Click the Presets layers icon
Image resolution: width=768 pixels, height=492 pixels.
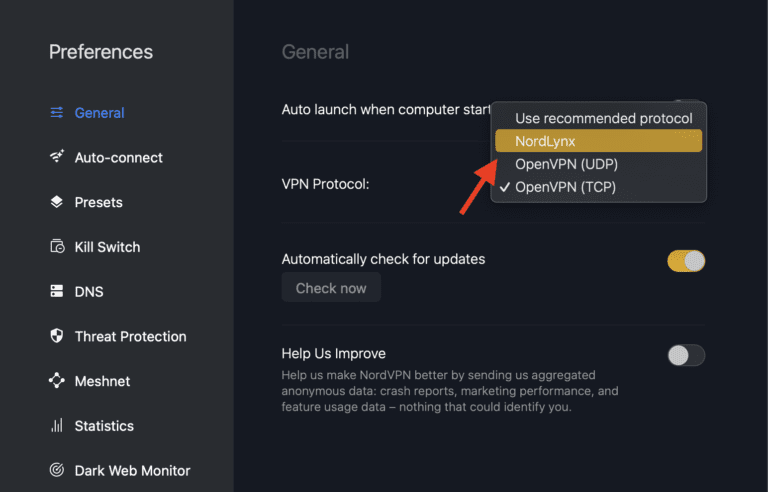(57, 202)
